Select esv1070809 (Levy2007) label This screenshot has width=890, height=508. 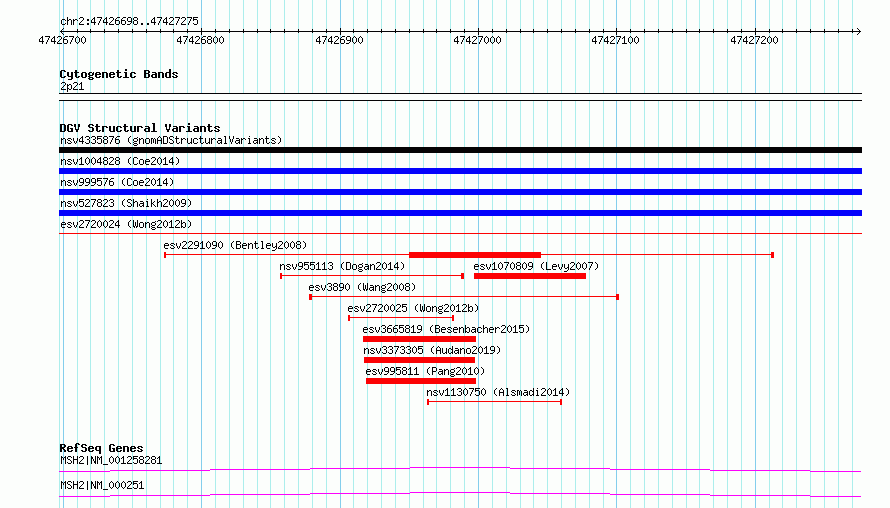(536, 266)
